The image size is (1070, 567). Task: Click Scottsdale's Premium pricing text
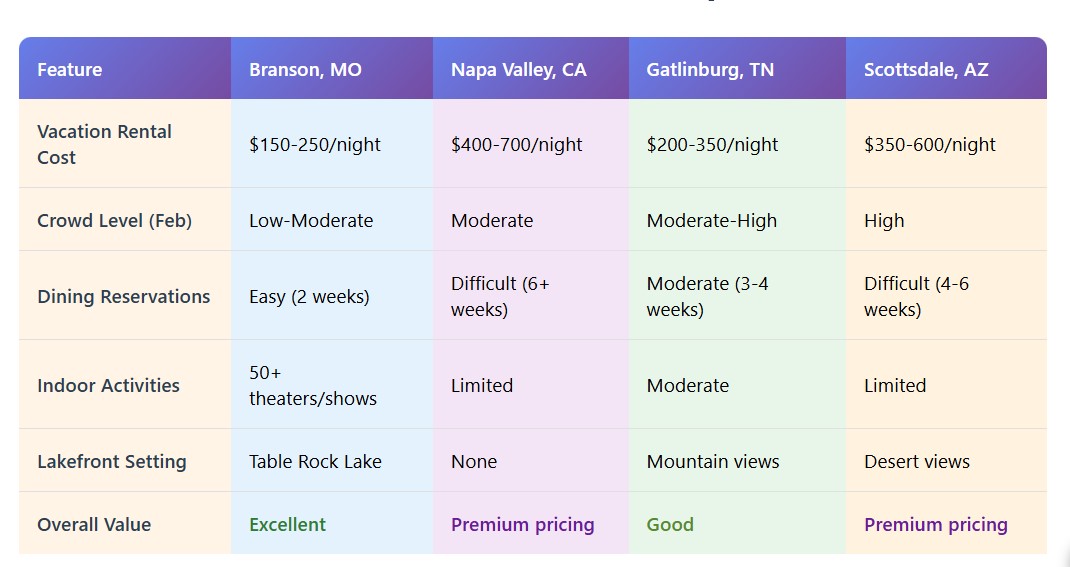pos(935,524)
